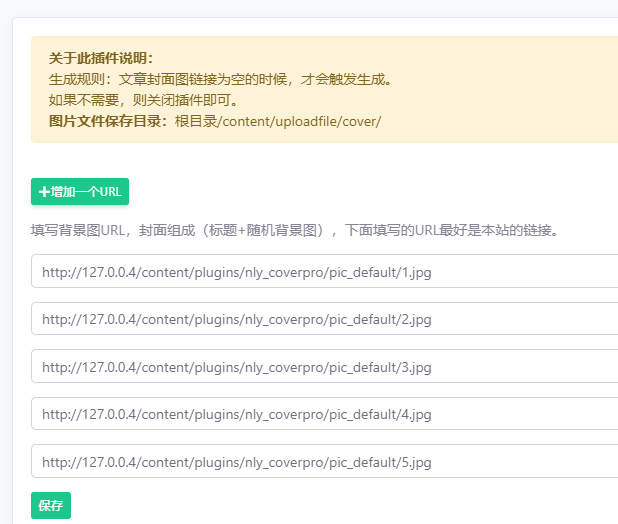This screenshot has width=618, height=524.
Task: Click the 填写背景图URL helper text
Action: click(78, 230)
